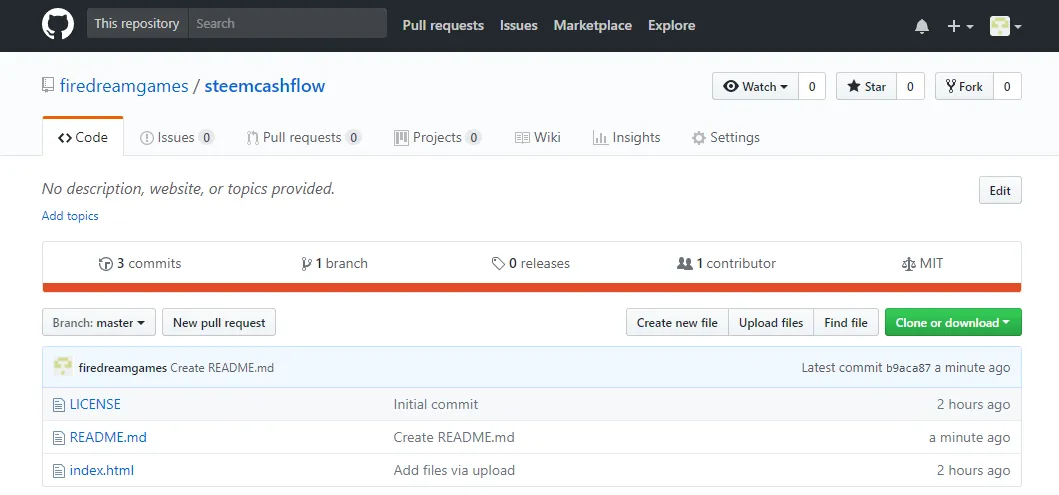This screenshot has width=1059, height=495.
Task: Switch to the Code tab
Action: pos(83,137)
